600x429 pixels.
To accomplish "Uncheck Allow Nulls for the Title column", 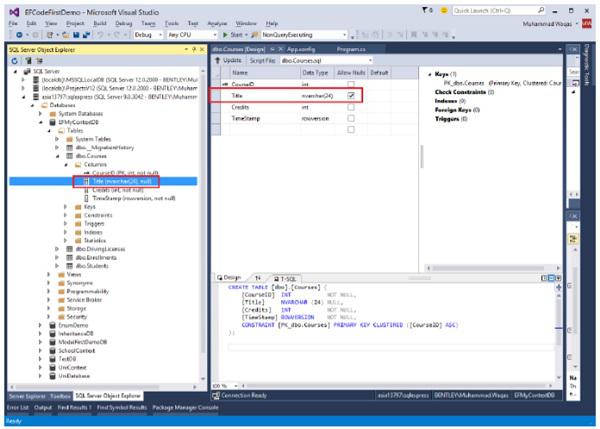I will tap(351, 95).
